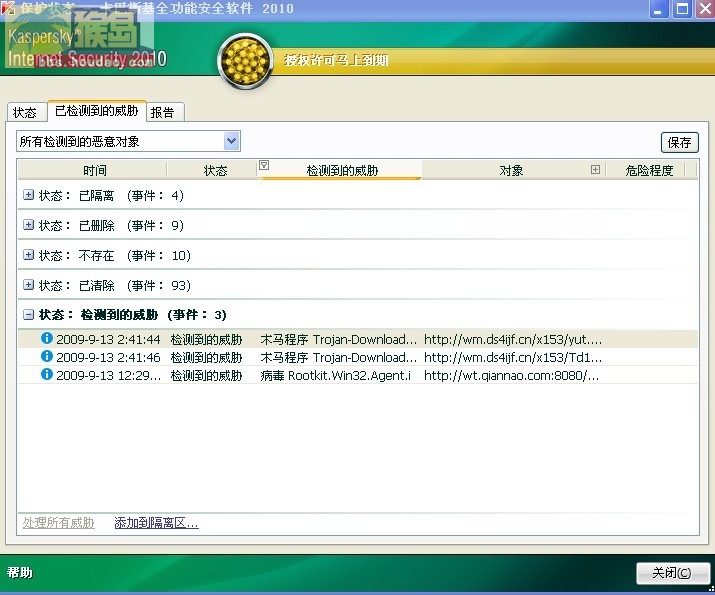Click the wm.ds4ijf.cn/x153/Td1 URL
Image resolution: width=715 pixels, height=595 pixels.
(513, 357)
